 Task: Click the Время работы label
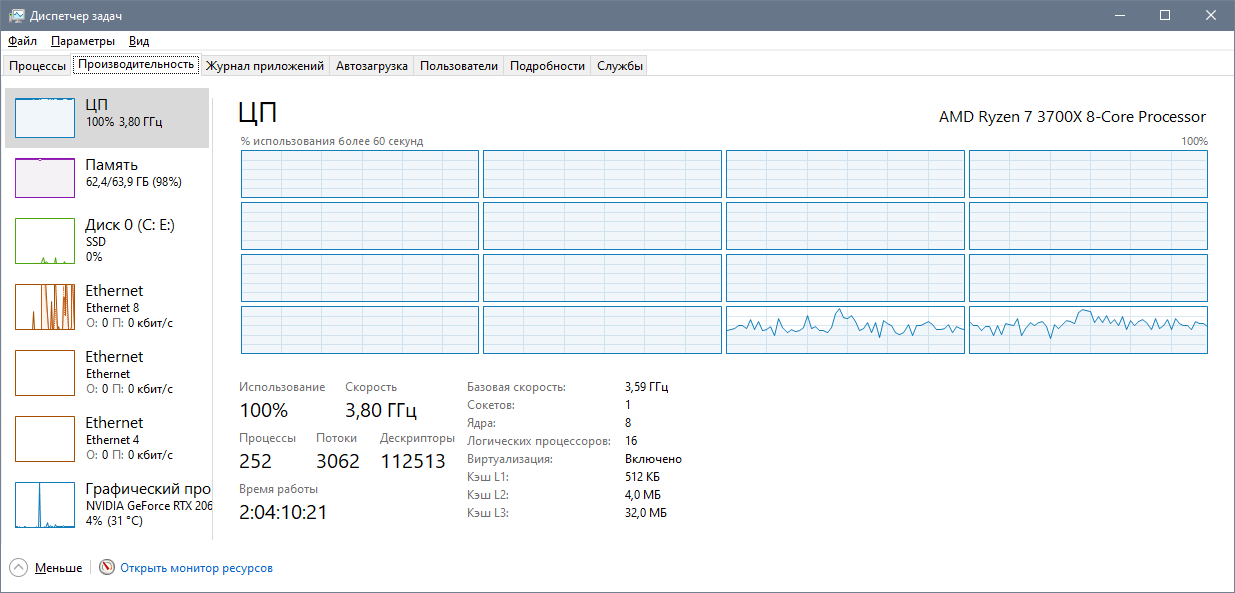[x=279, y=489]
